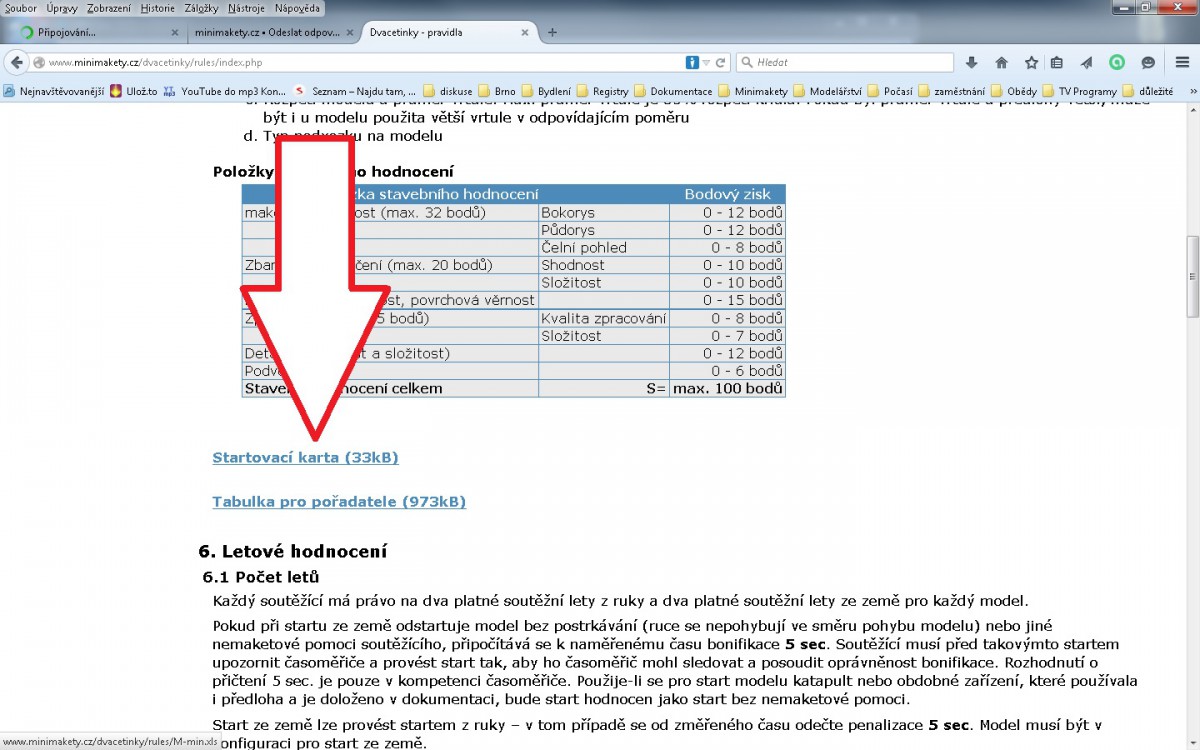
Task: Open the Minimakety bookmarks folder
Action: coord(756,91)
